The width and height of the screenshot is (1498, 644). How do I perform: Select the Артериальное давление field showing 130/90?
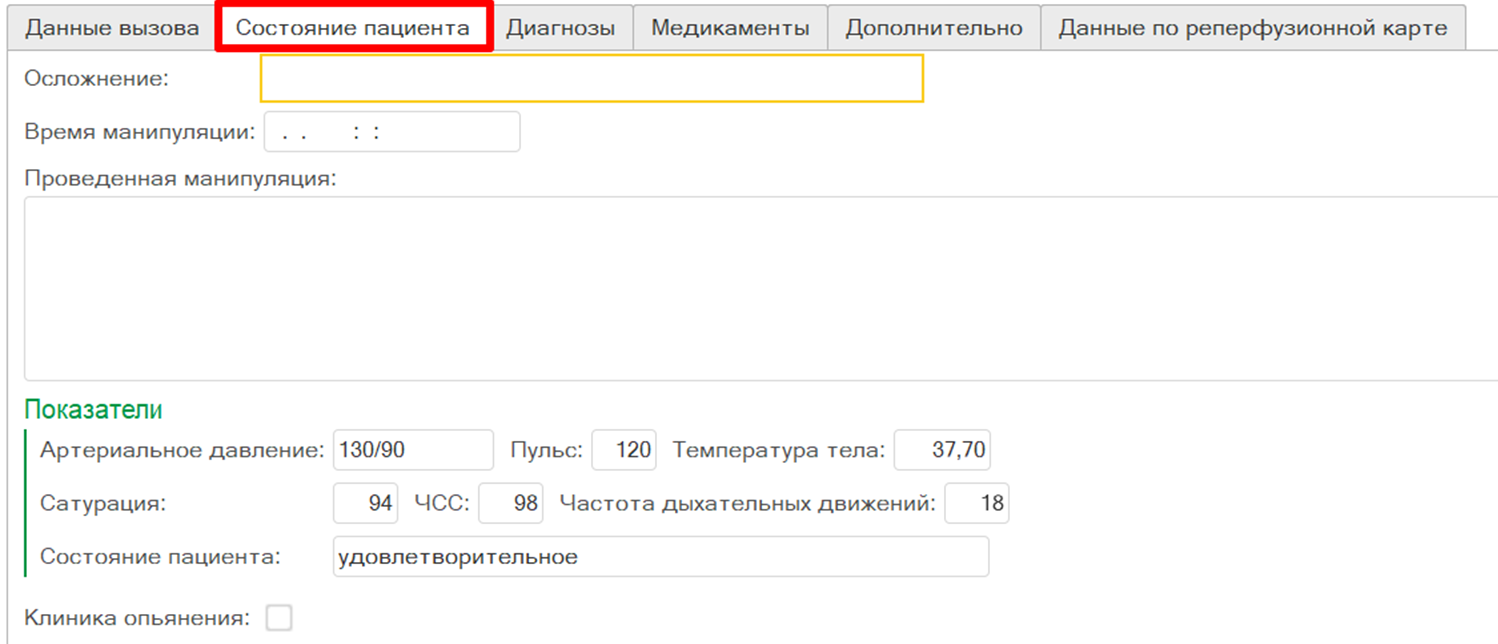point(413,450)
